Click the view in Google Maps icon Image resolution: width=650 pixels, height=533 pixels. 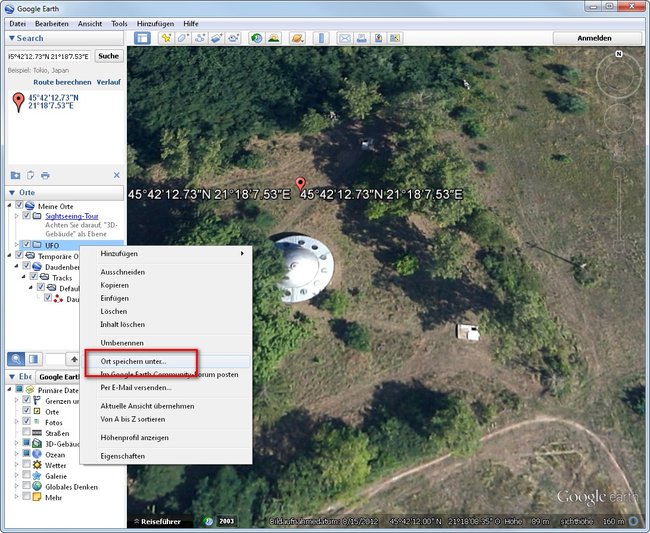point(395,38)
